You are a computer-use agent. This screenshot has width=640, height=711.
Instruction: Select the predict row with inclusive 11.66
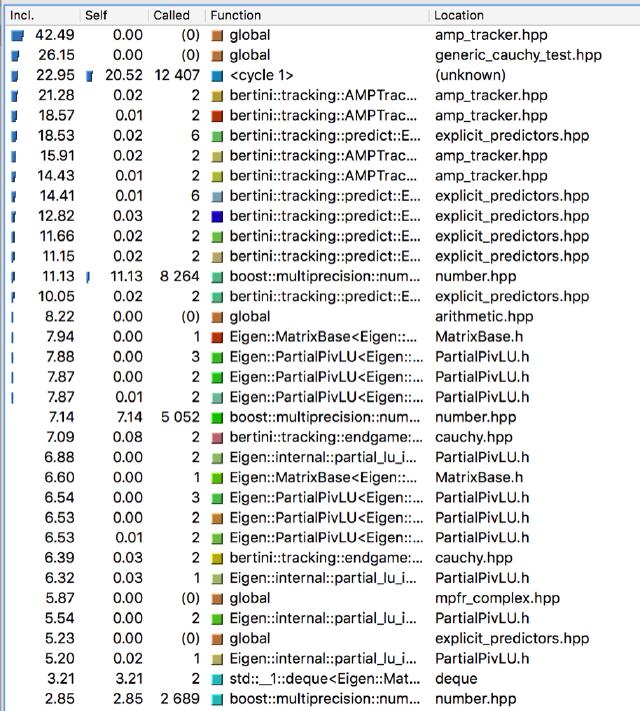click(322, 236)
